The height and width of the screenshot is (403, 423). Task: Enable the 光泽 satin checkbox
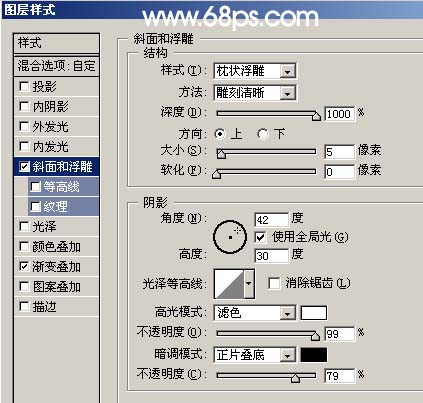24,227
